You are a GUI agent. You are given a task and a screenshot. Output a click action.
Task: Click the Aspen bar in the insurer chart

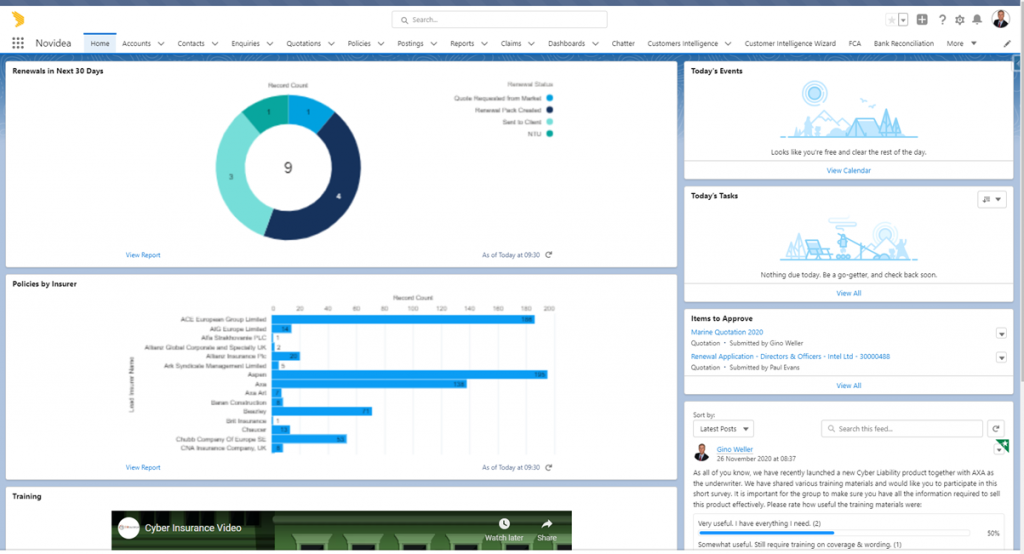tap(409, 374)
